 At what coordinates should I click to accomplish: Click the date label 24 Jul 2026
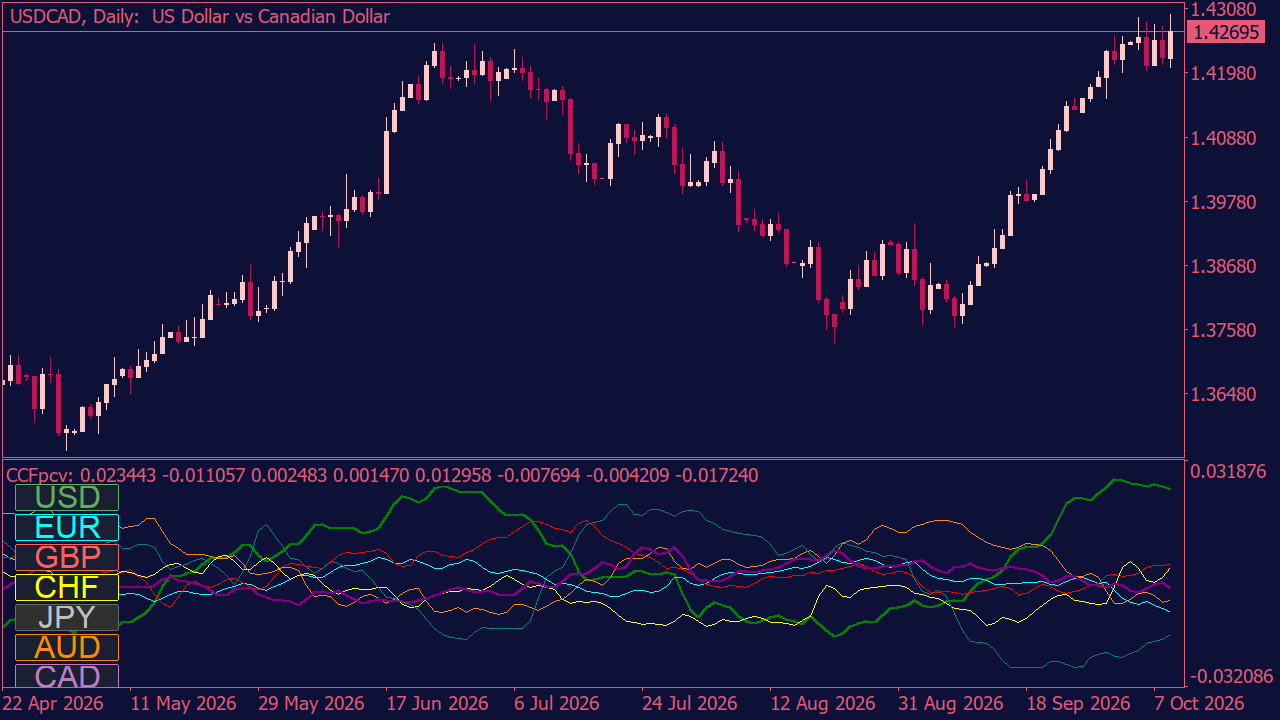690,704
